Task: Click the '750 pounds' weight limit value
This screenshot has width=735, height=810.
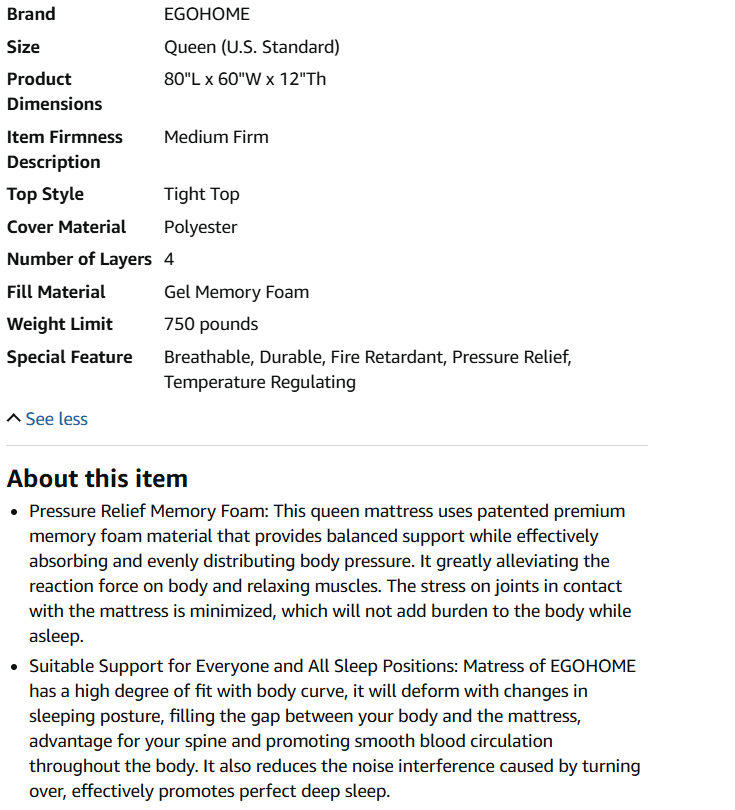Action: [x=211, y=324]
